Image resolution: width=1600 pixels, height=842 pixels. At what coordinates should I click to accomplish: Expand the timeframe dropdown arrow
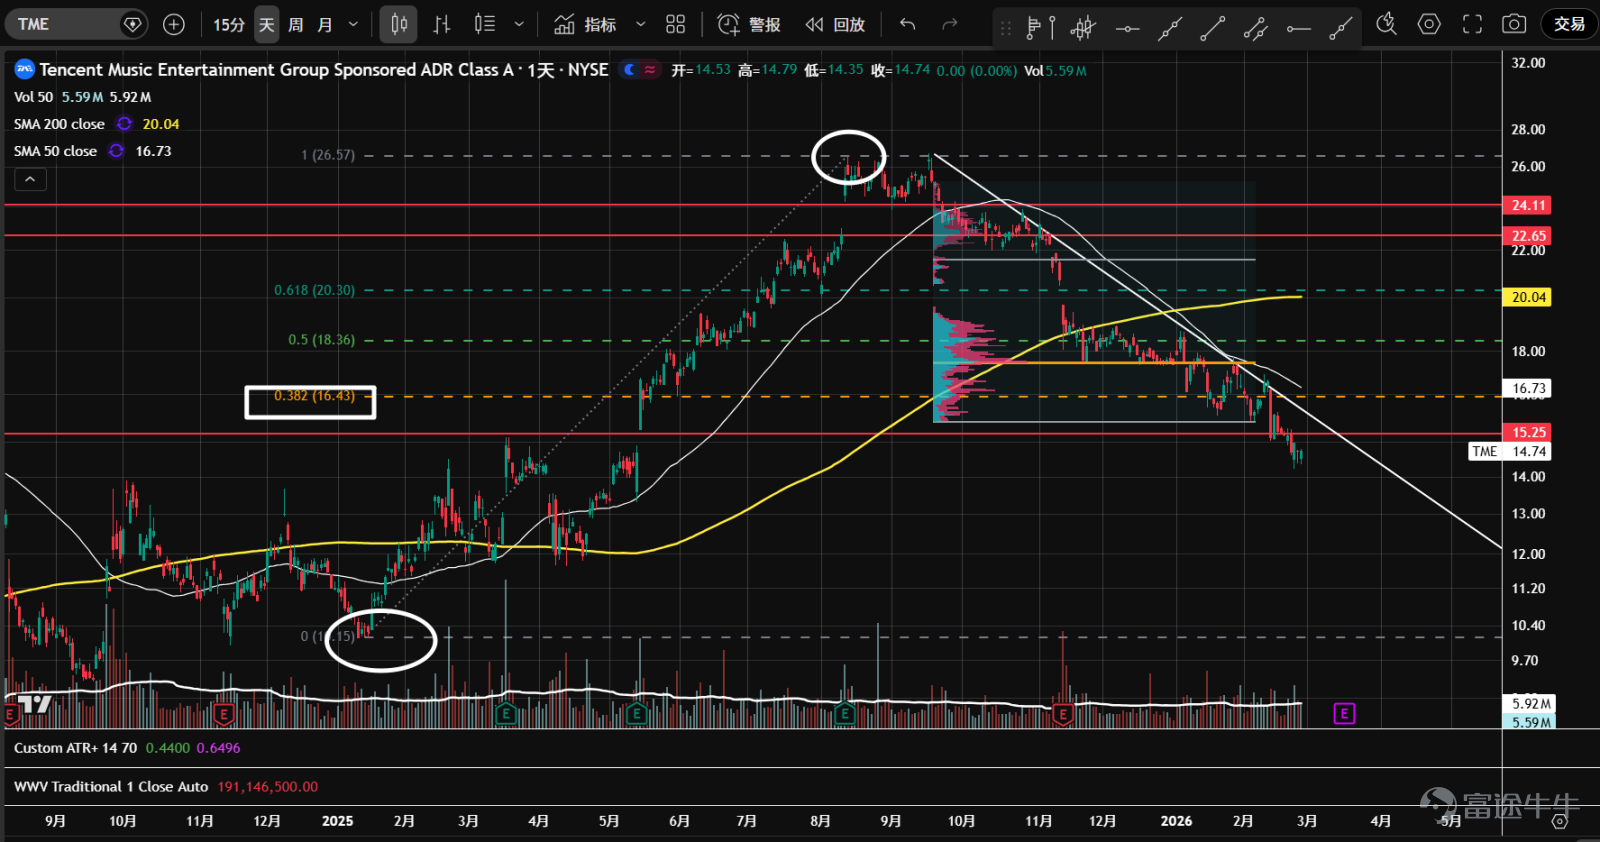(x=353, y=24)
